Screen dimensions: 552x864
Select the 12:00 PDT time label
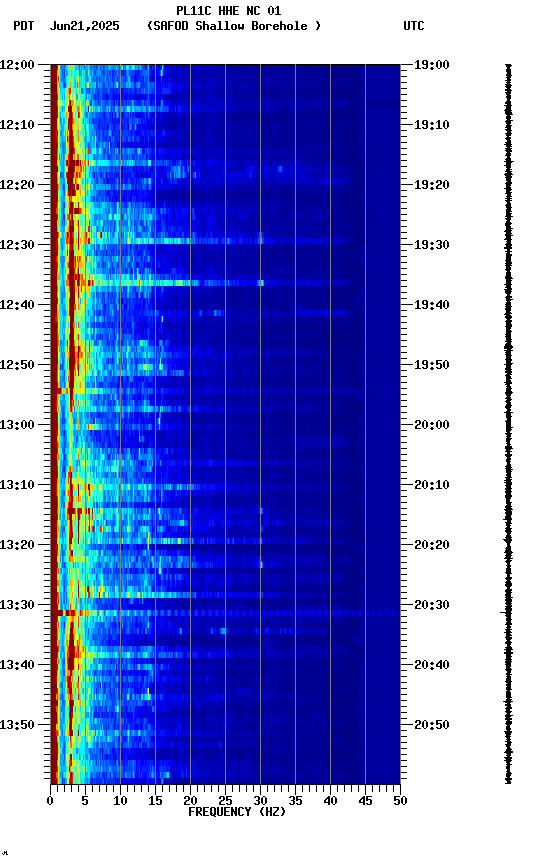point(17,65)
